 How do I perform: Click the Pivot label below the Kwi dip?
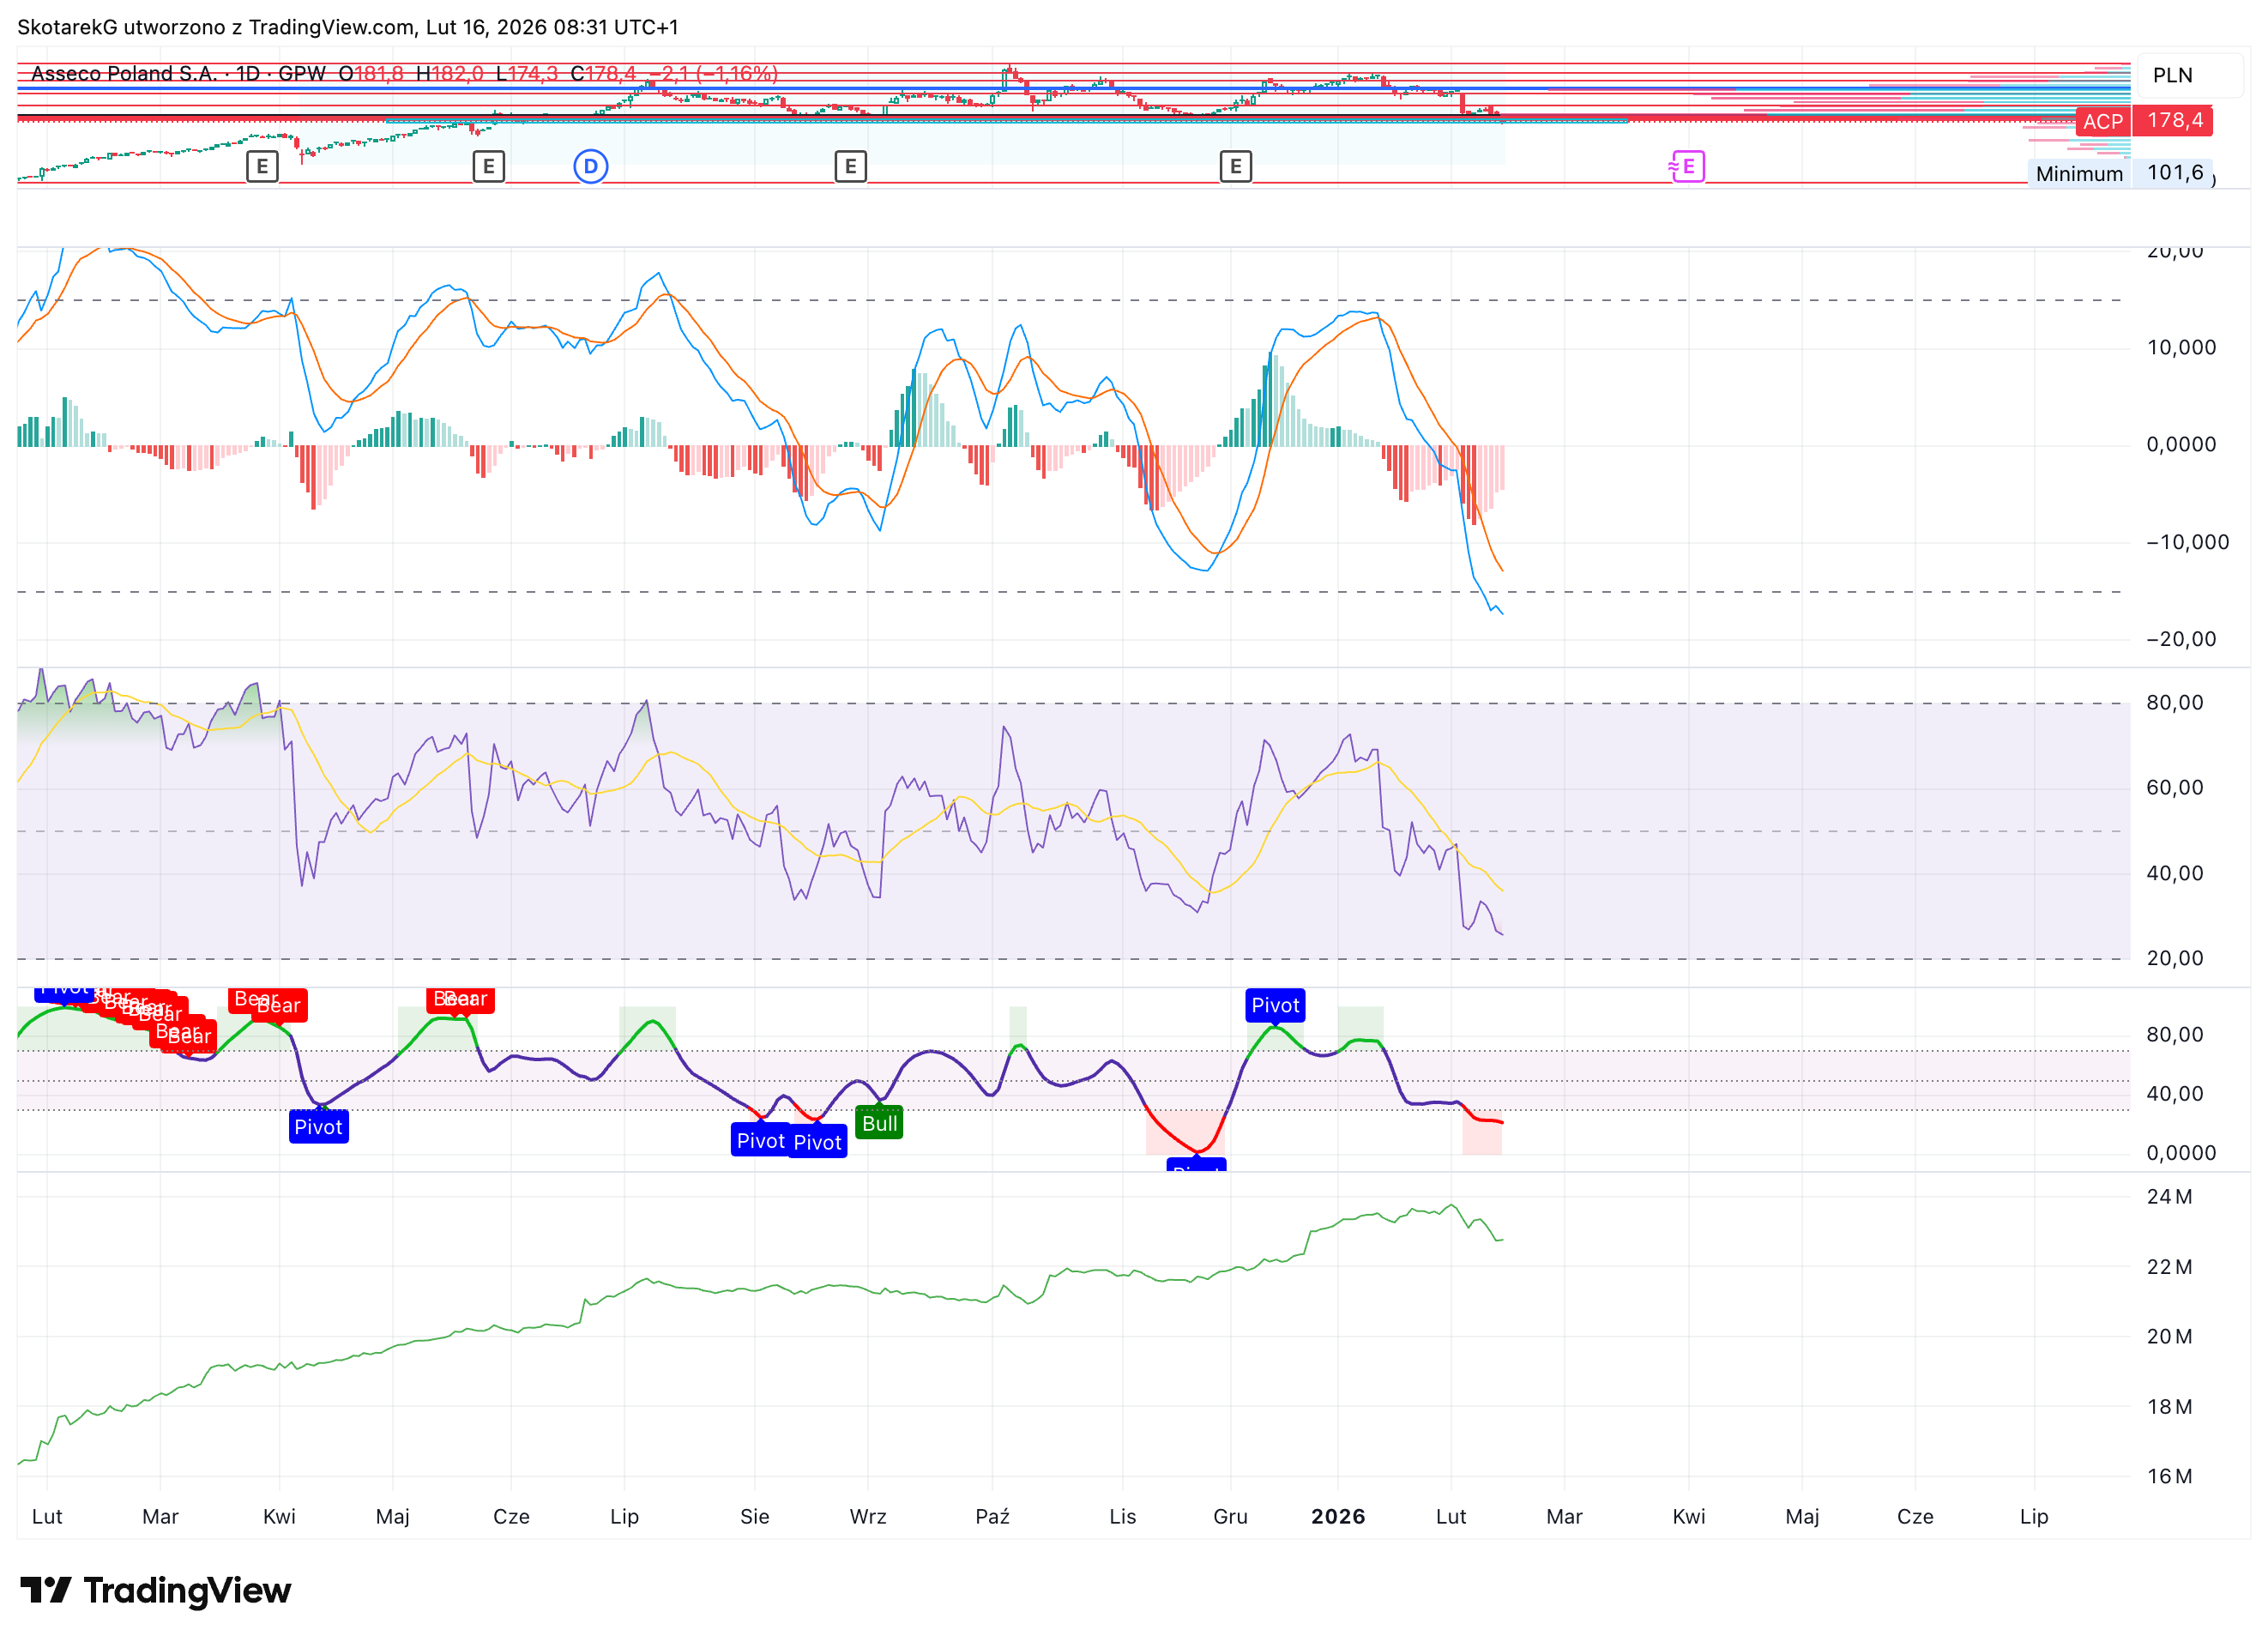(x=318, y=1127)
